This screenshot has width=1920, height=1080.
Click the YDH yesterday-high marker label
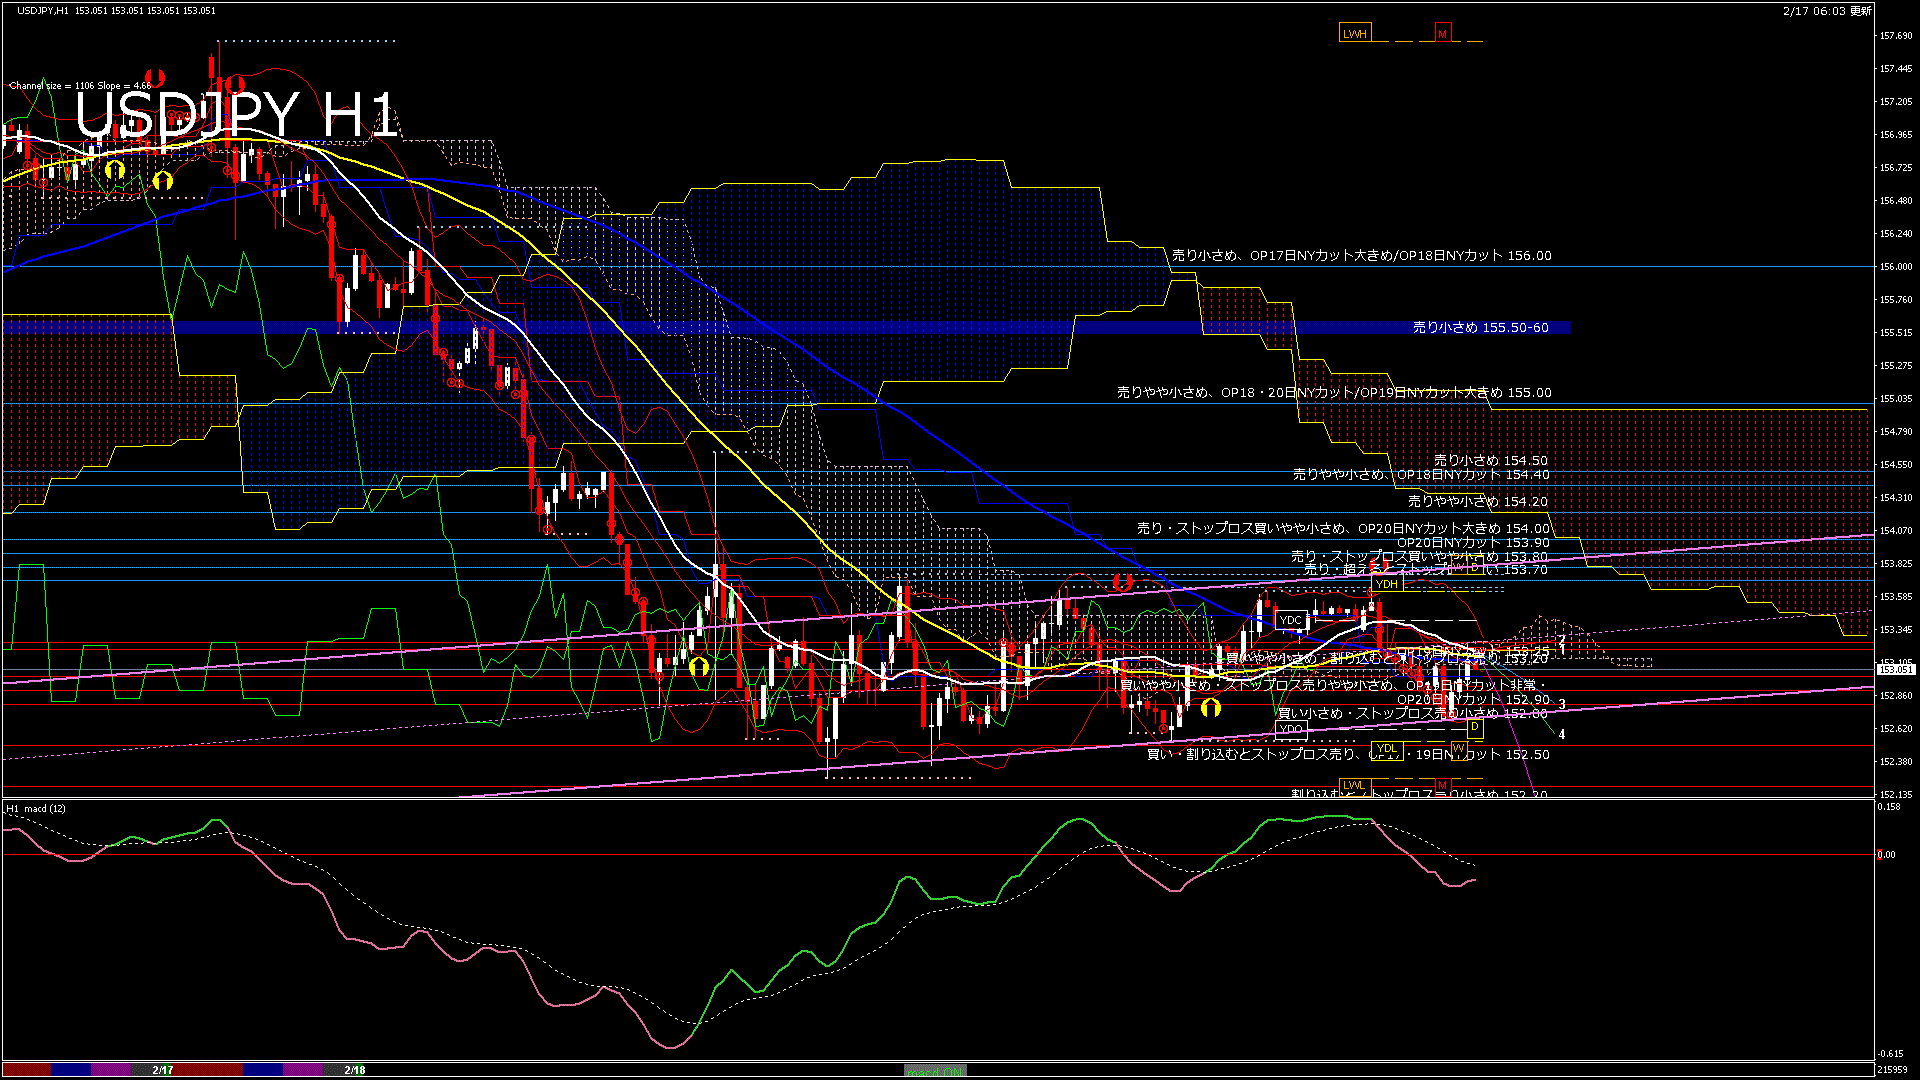[1386, 584]
